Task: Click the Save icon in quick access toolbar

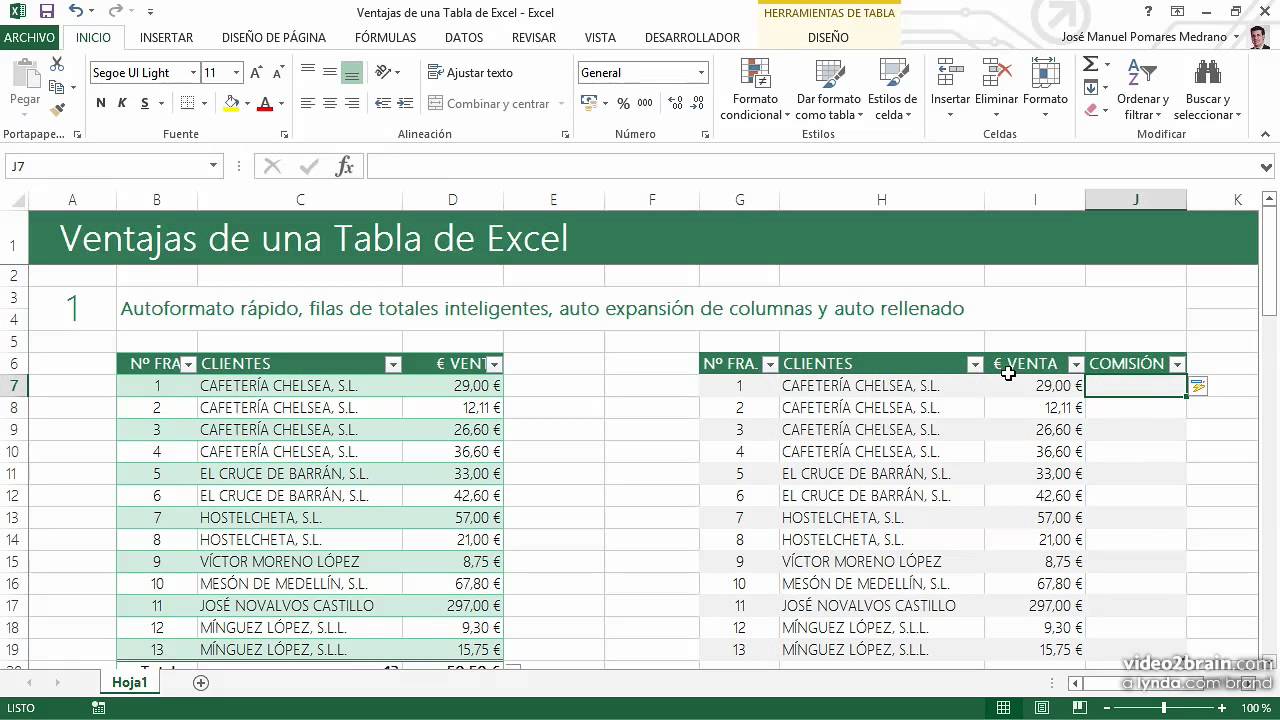Action: coord(47,12)
